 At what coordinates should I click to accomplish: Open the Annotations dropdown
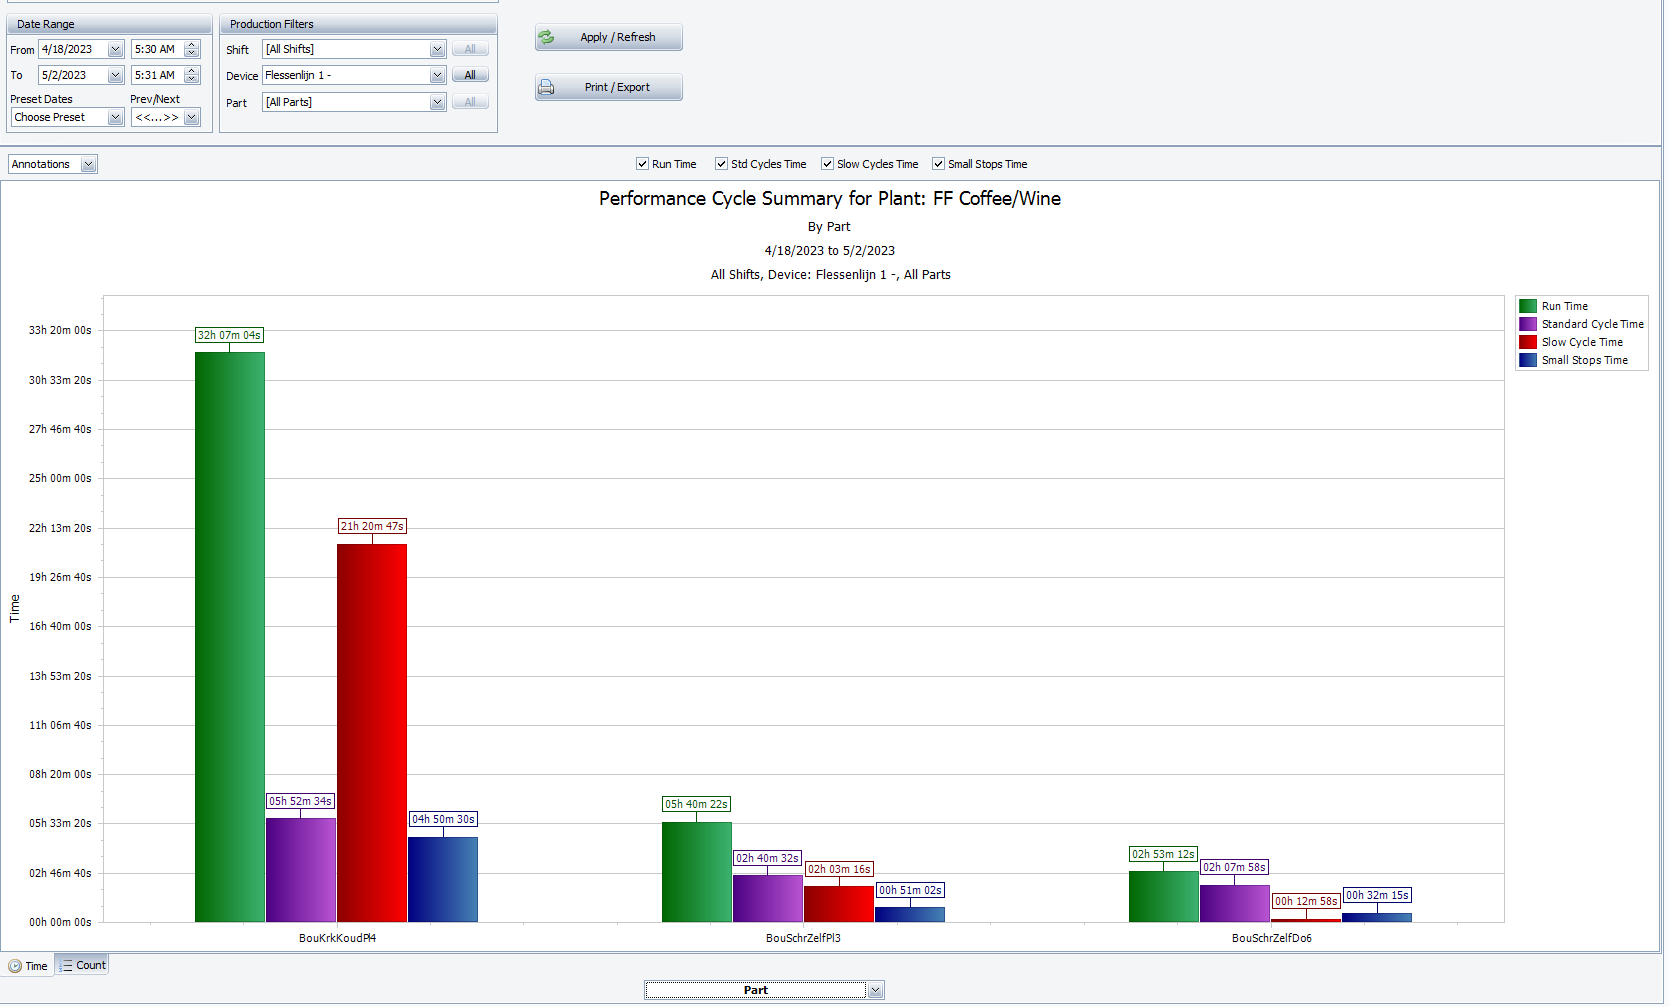pyautogui.click(x=89, y=163)
